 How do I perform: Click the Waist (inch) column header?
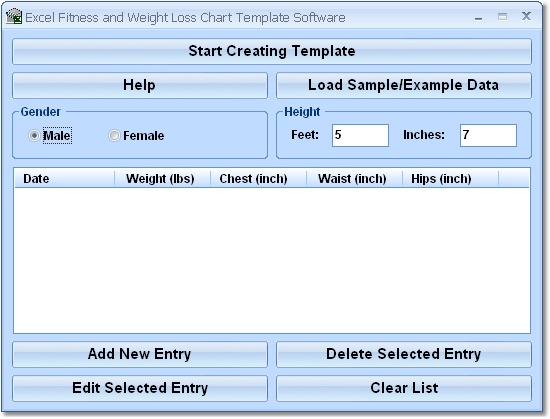pos(354,178)
